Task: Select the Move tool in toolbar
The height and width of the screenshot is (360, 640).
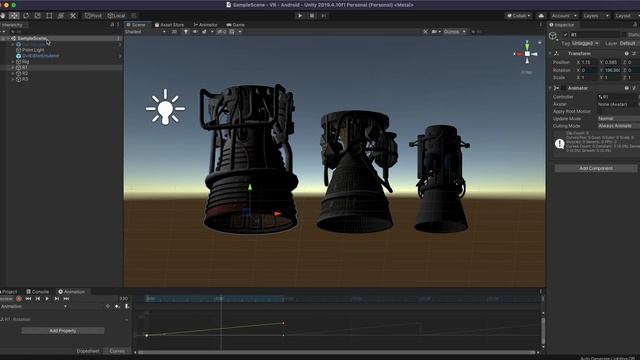Action: click(14, 16)
